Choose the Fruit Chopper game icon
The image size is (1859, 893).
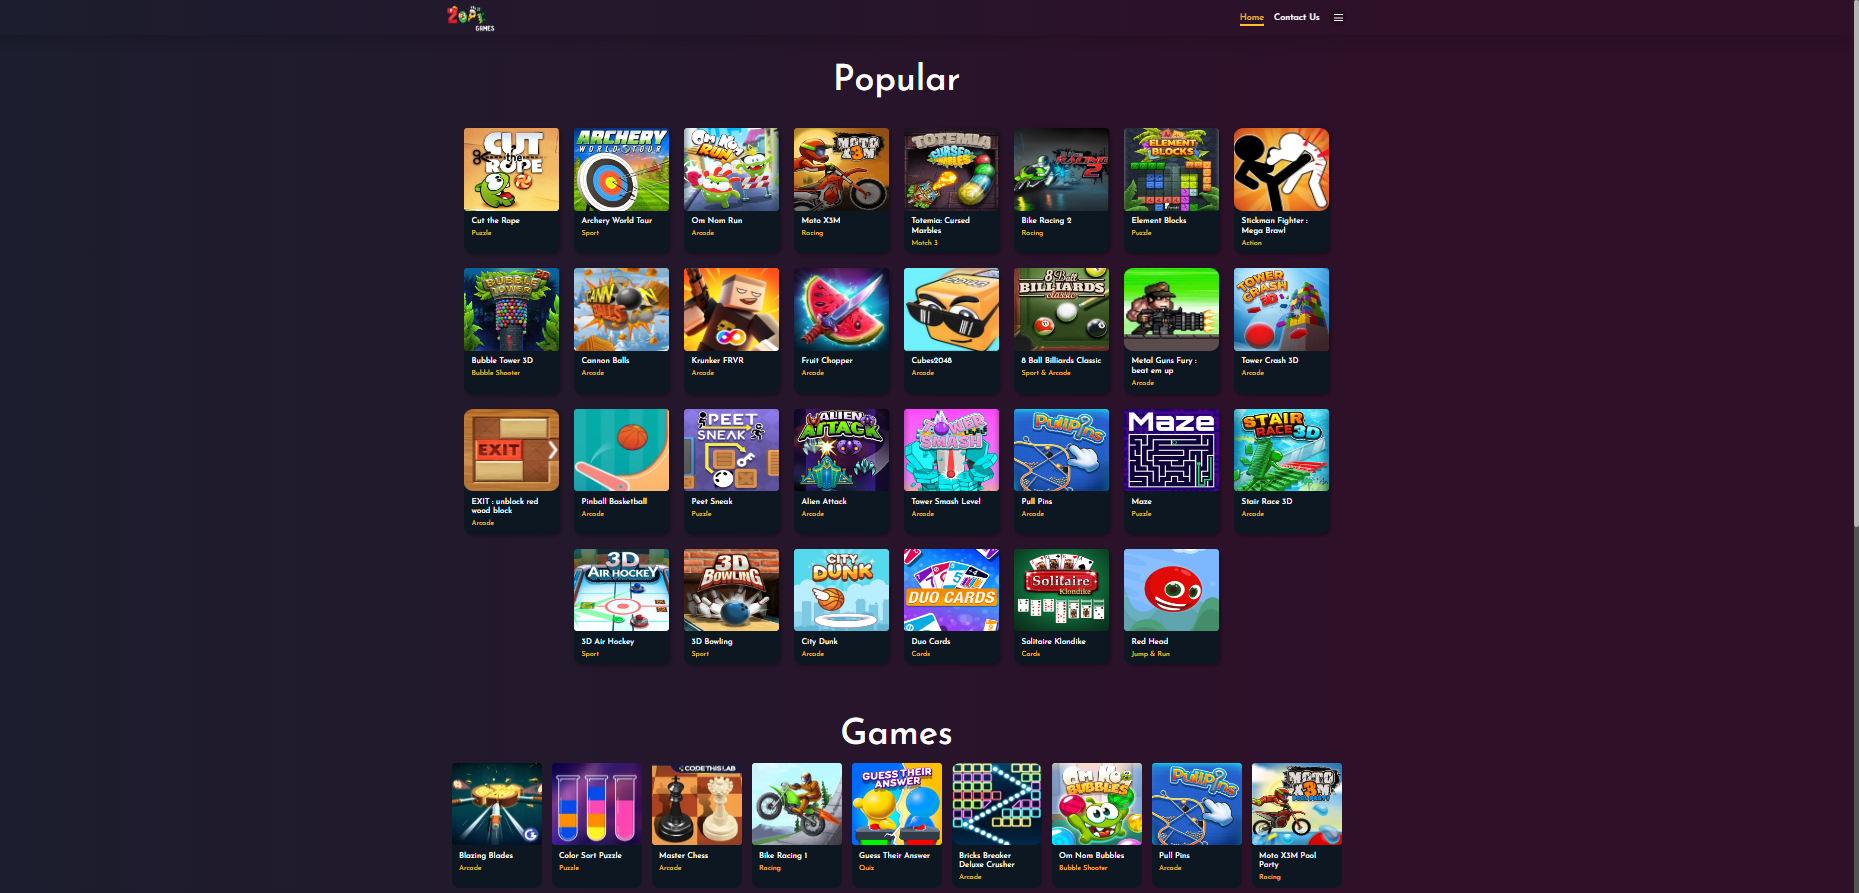coord(841,309)
